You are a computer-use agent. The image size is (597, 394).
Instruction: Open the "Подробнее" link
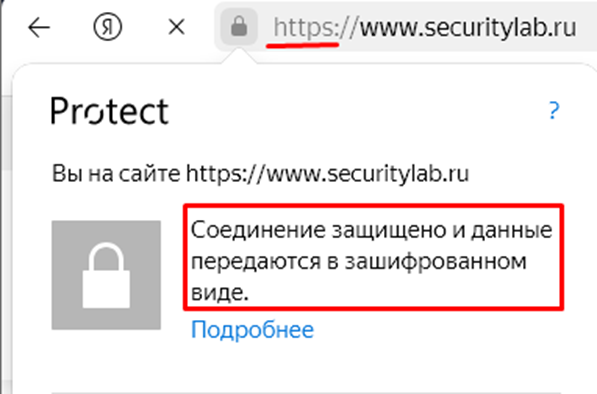point(252,330)
